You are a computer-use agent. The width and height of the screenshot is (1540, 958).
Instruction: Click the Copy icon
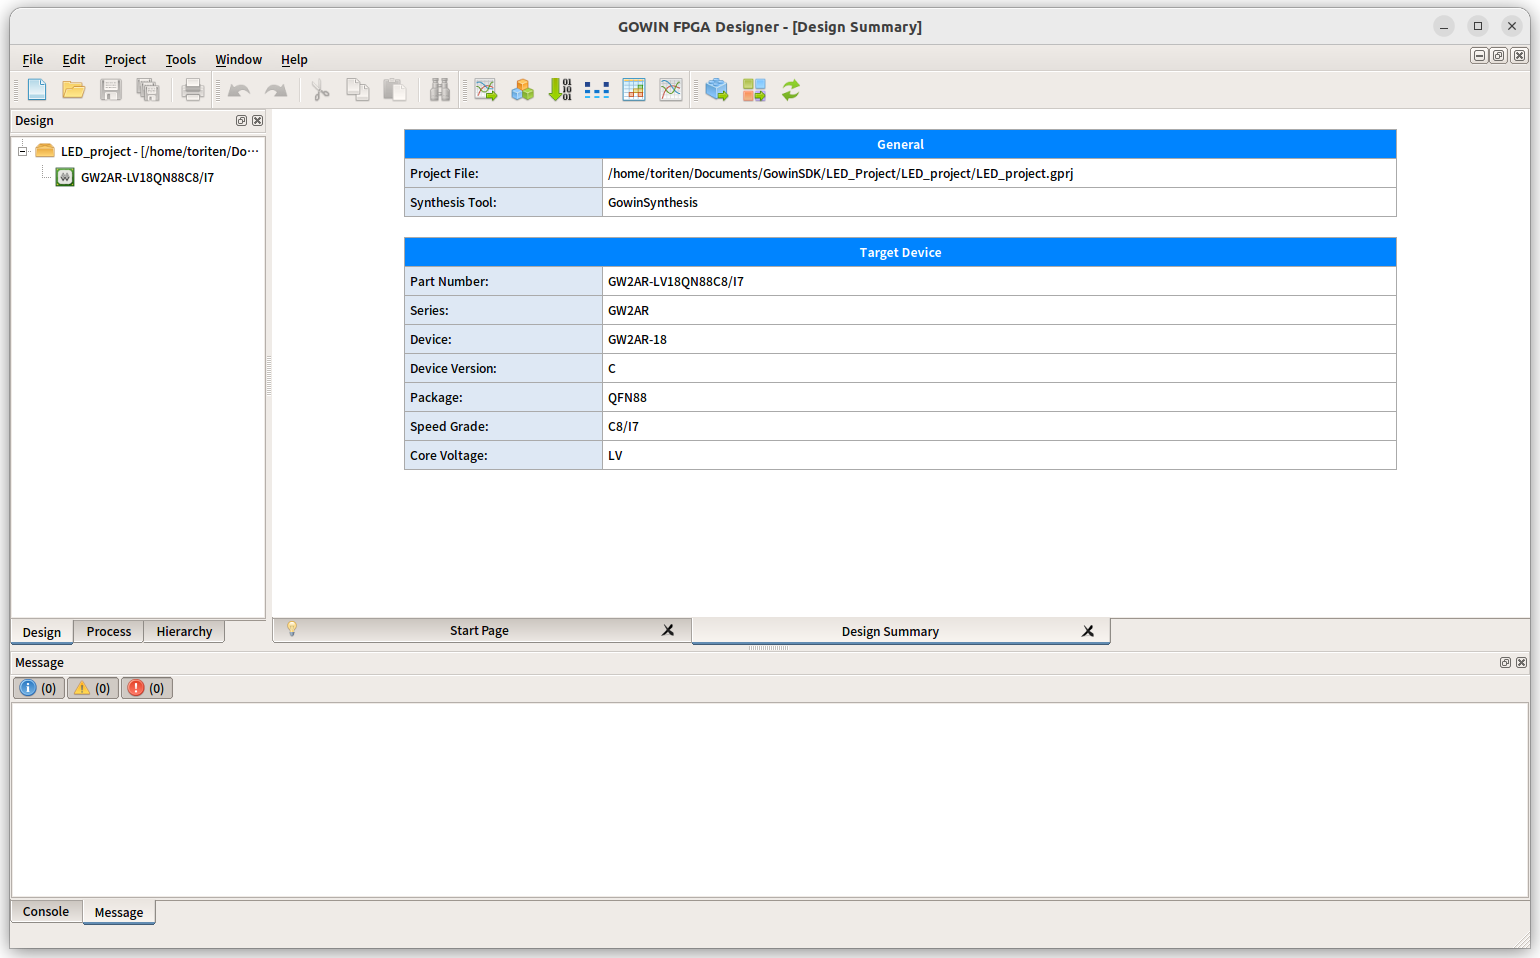pyautogui.click(x=357, y=90)
